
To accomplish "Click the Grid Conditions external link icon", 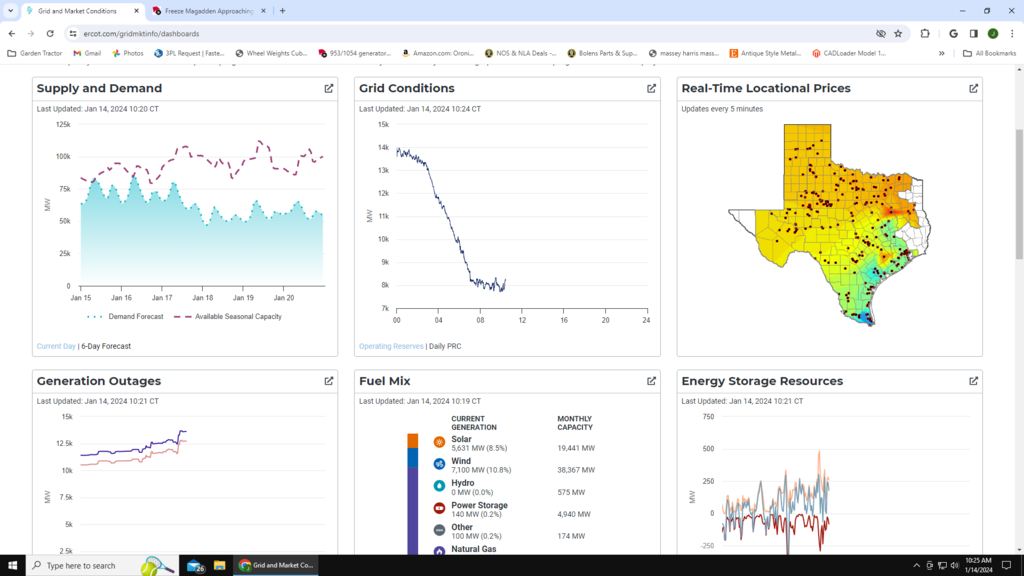I will [x=651, y=88].
